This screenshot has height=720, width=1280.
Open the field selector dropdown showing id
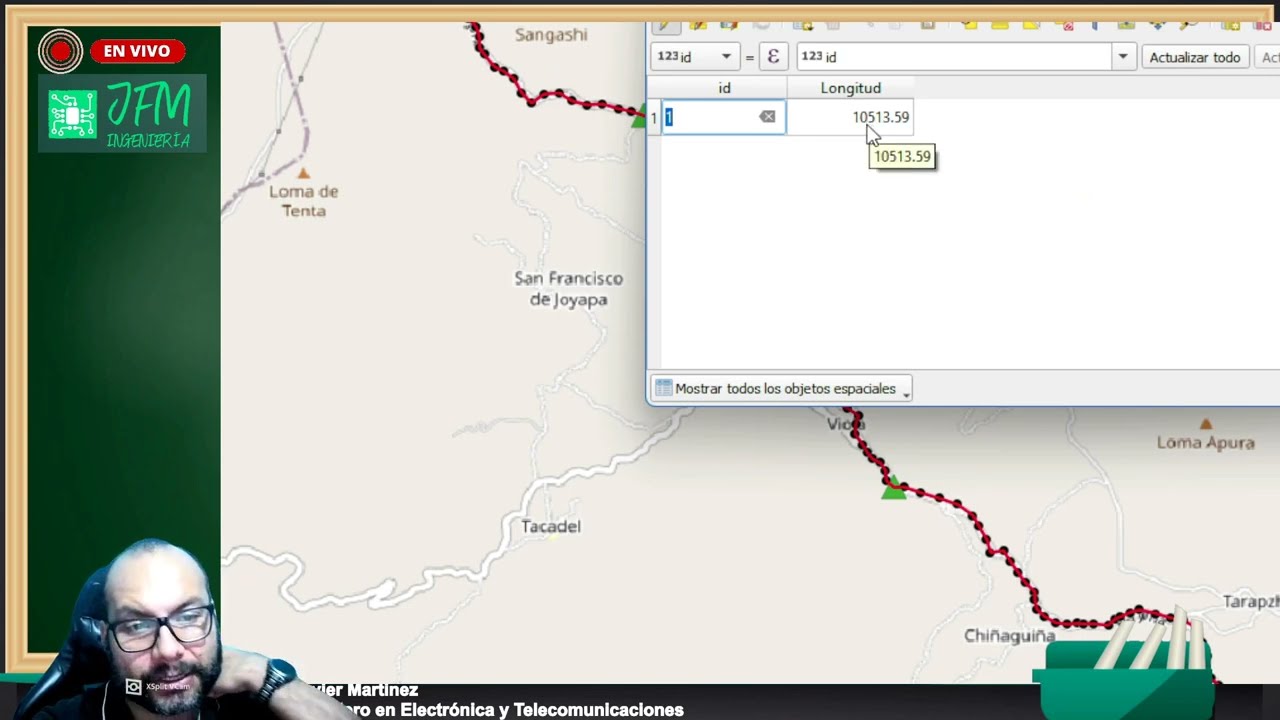click(696, 57)
